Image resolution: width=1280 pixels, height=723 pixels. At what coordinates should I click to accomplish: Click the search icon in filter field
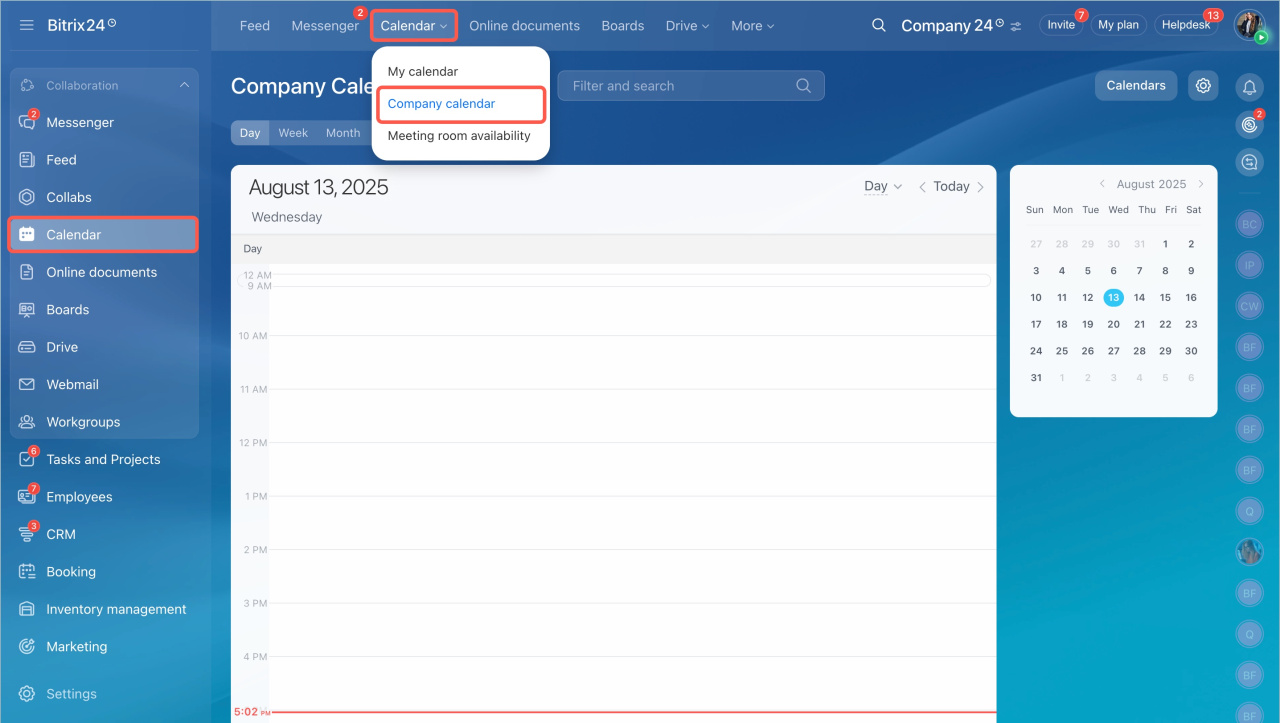(x=803, y=86)
